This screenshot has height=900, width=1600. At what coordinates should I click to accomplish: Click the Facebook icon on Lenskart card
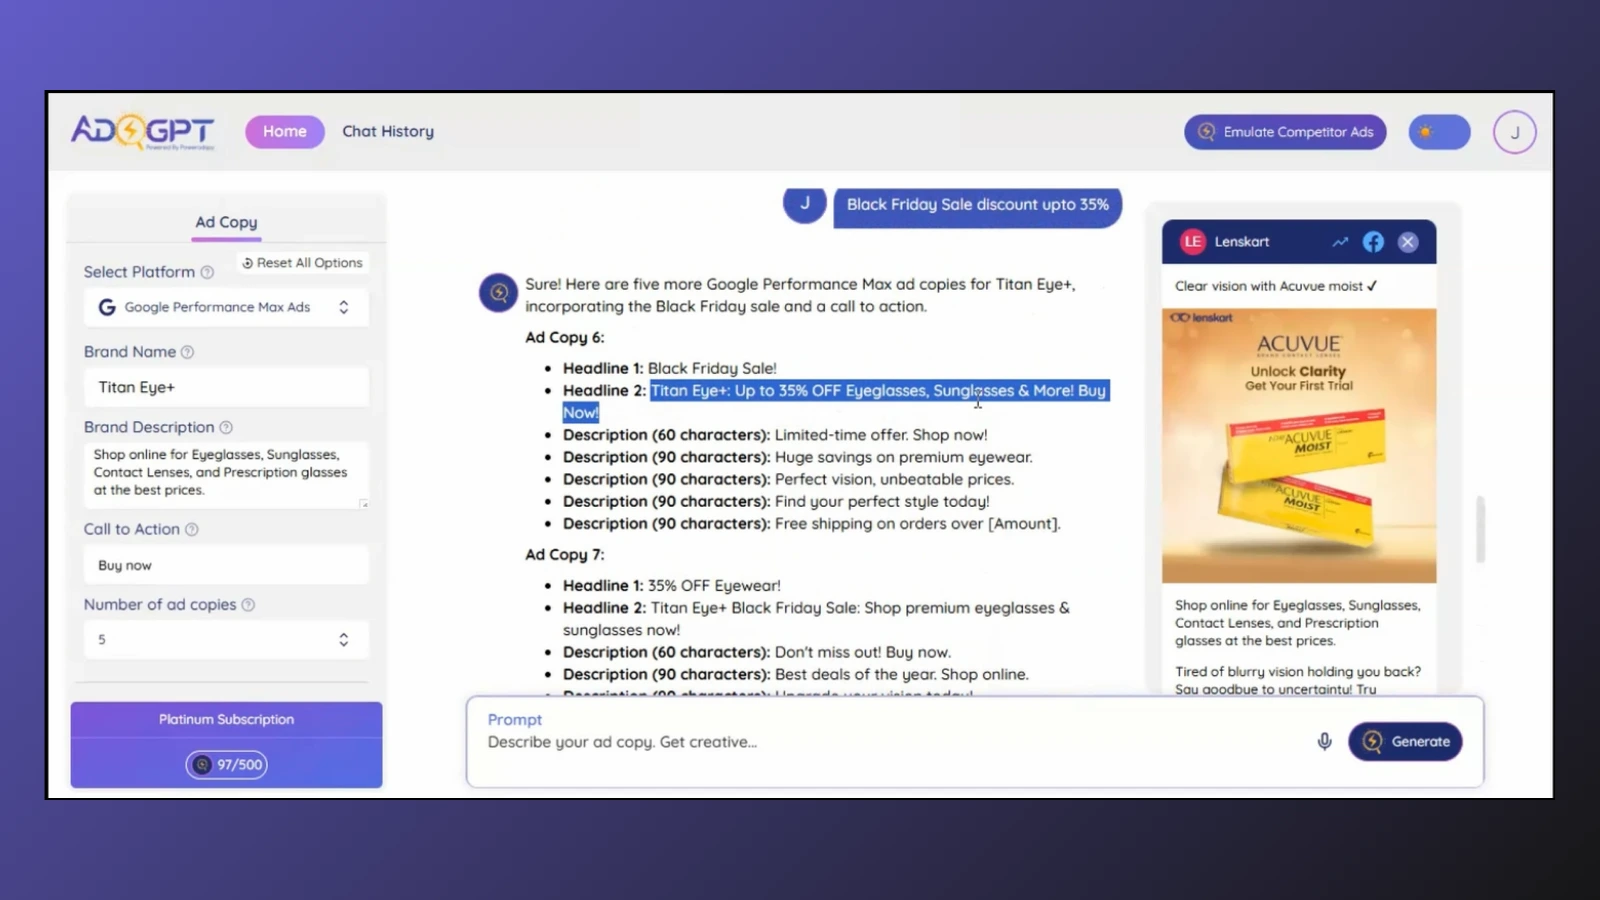coord(1373,242)
